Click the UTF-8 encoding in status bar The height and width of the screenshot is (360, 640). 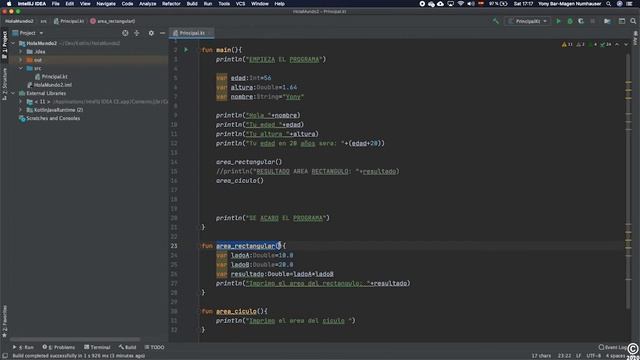click(x=593, y=356)
